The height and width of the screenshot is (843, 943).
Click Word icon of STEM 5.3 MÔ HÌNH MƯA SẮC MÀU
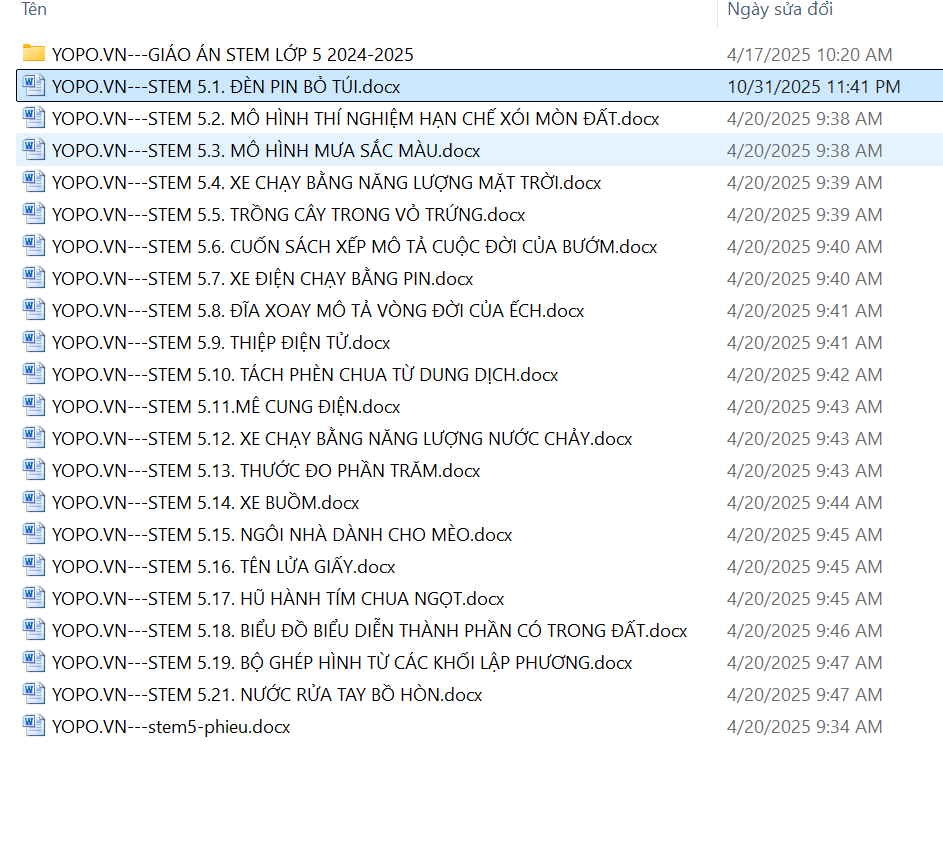click(34, 150)
